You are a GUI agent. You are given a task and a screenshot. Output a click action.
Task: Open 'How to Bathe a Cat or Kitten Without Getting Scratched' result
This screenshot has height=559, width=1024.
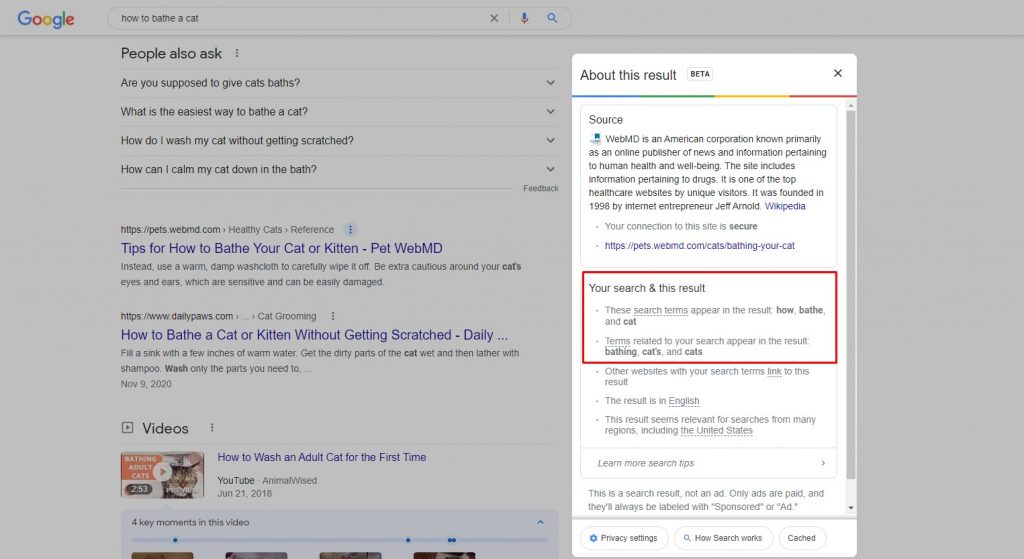314,335
